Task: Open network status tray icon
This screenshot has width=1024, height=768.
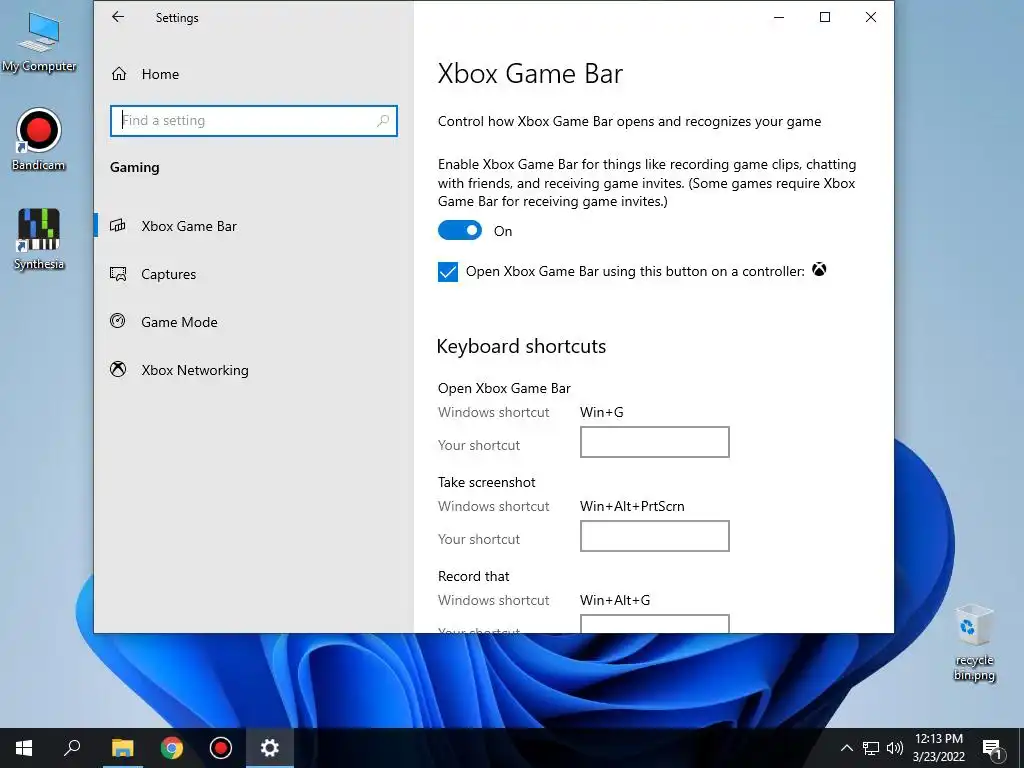Action: (871, 748)
